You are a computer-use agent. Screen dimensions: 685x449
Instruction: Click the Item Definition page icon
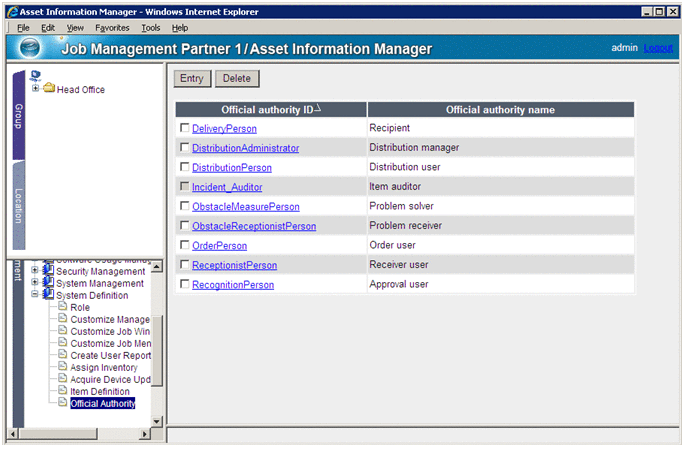62,391
